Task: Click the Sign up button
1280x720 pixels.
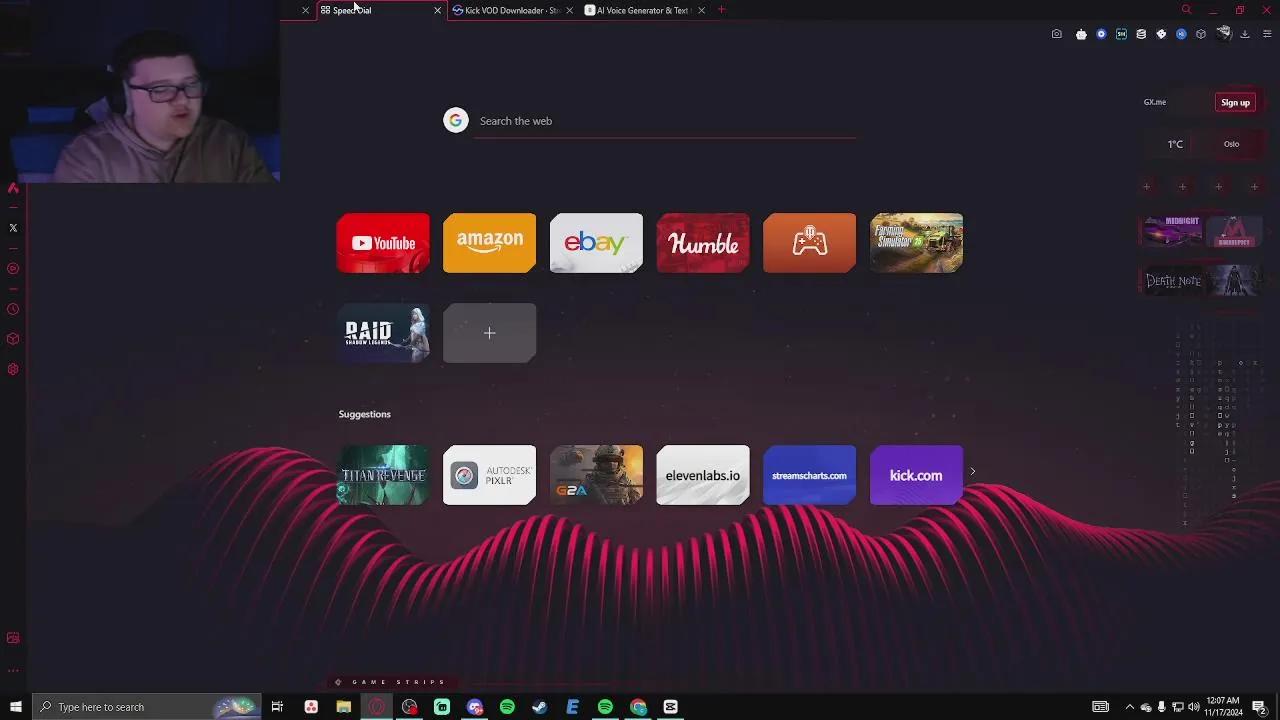Action: point(1235,102)
